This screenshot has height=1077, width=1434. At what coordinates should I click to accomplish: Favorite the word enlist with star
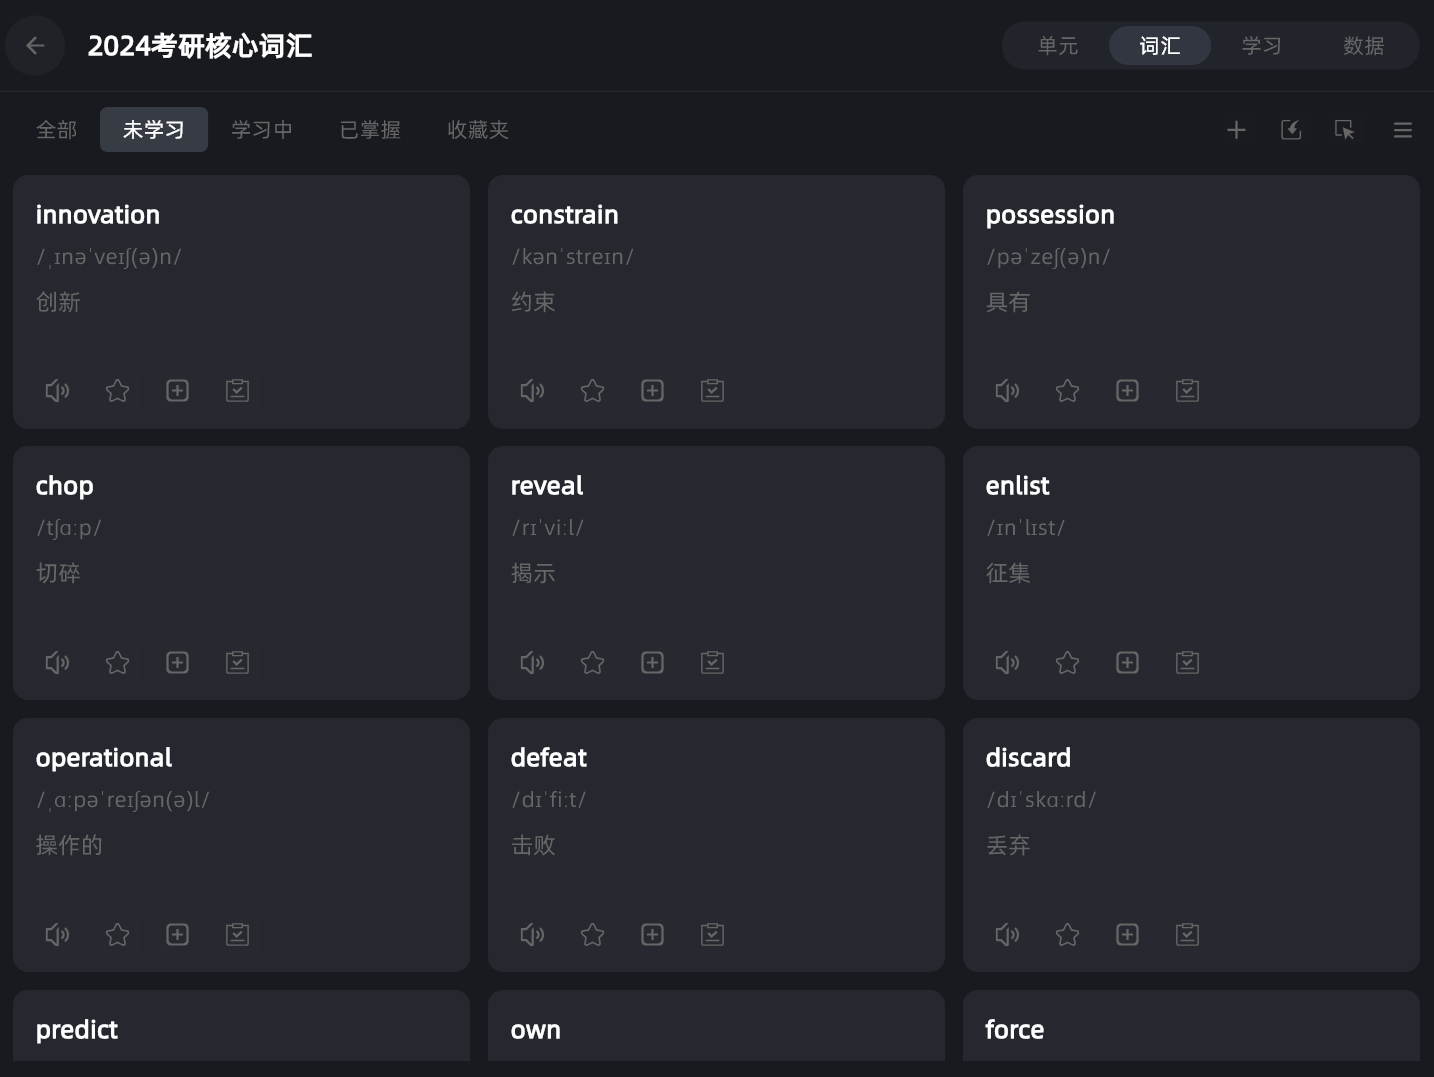click(1067, 663)
